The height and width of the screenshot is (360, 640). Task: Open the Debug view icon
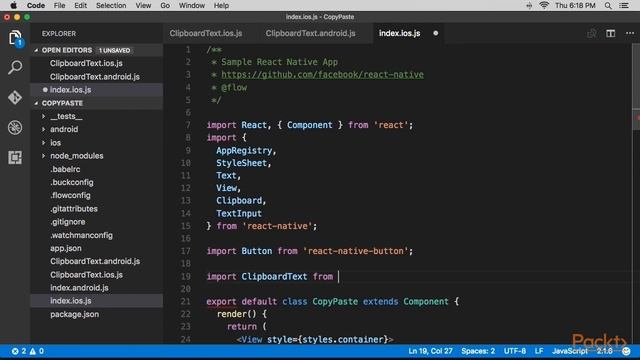point(15,127)
